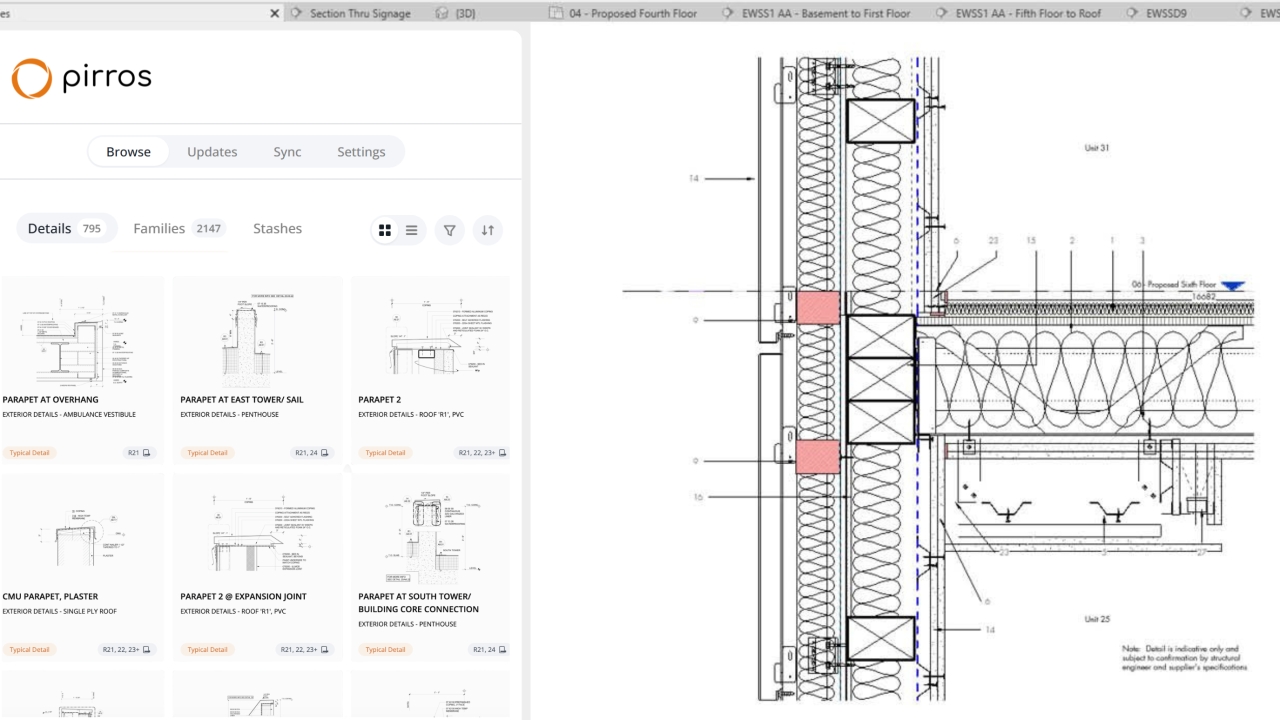Click Typical Detail tag on Parapet 2 card

[385, 453]
